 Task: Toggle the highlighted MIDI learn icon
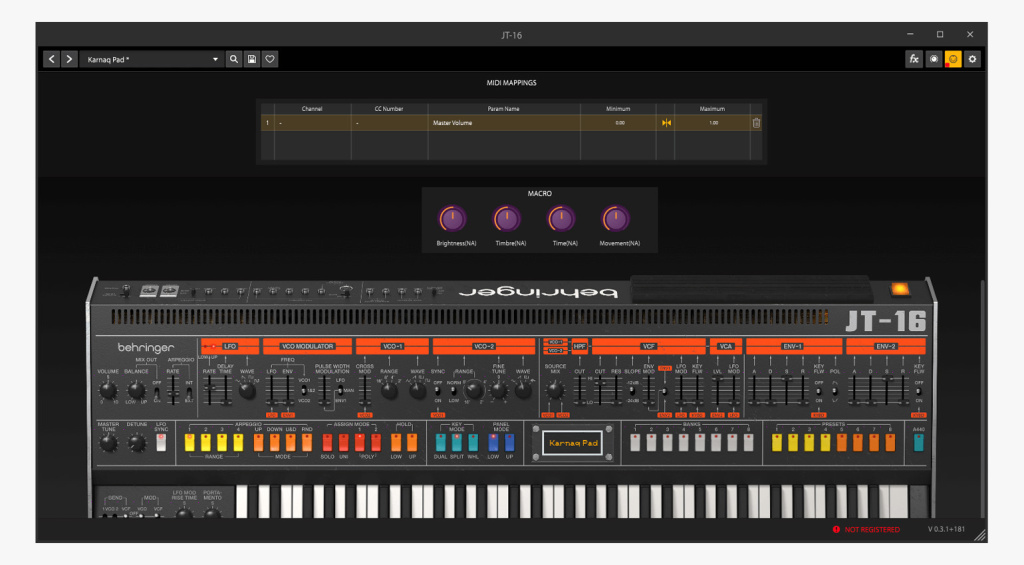953,59
